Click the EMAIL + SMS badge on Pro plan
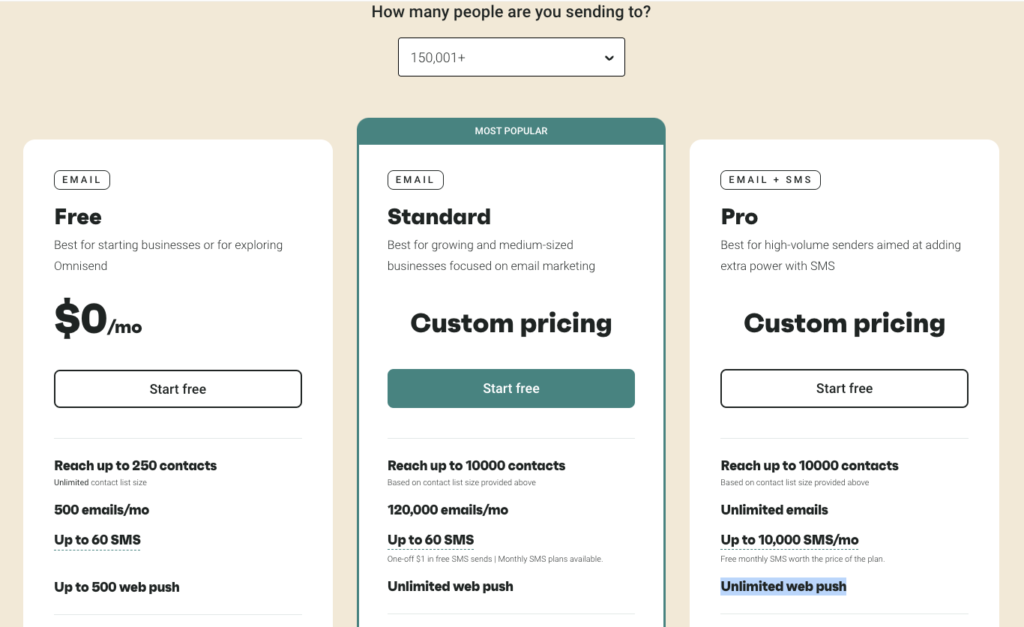Image resolution: width=1024 pixels, height=627 pixels. point(770,180)
